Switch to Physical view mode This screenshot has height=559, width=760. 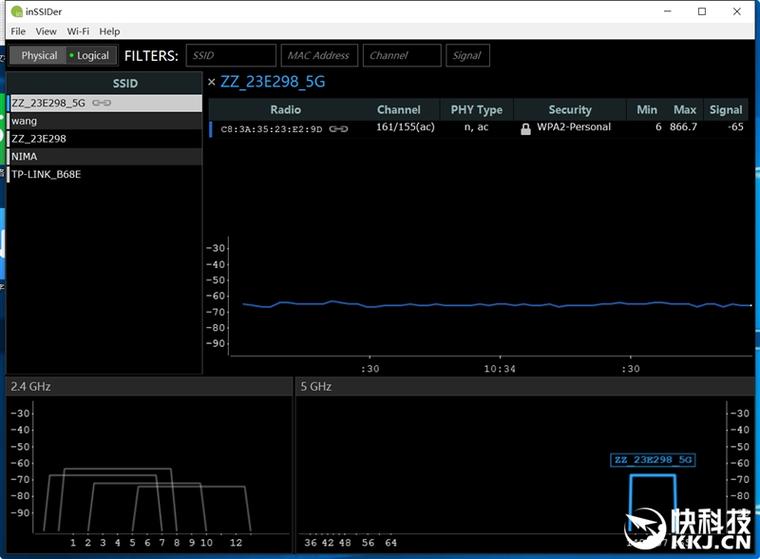[x=39, y=56]
